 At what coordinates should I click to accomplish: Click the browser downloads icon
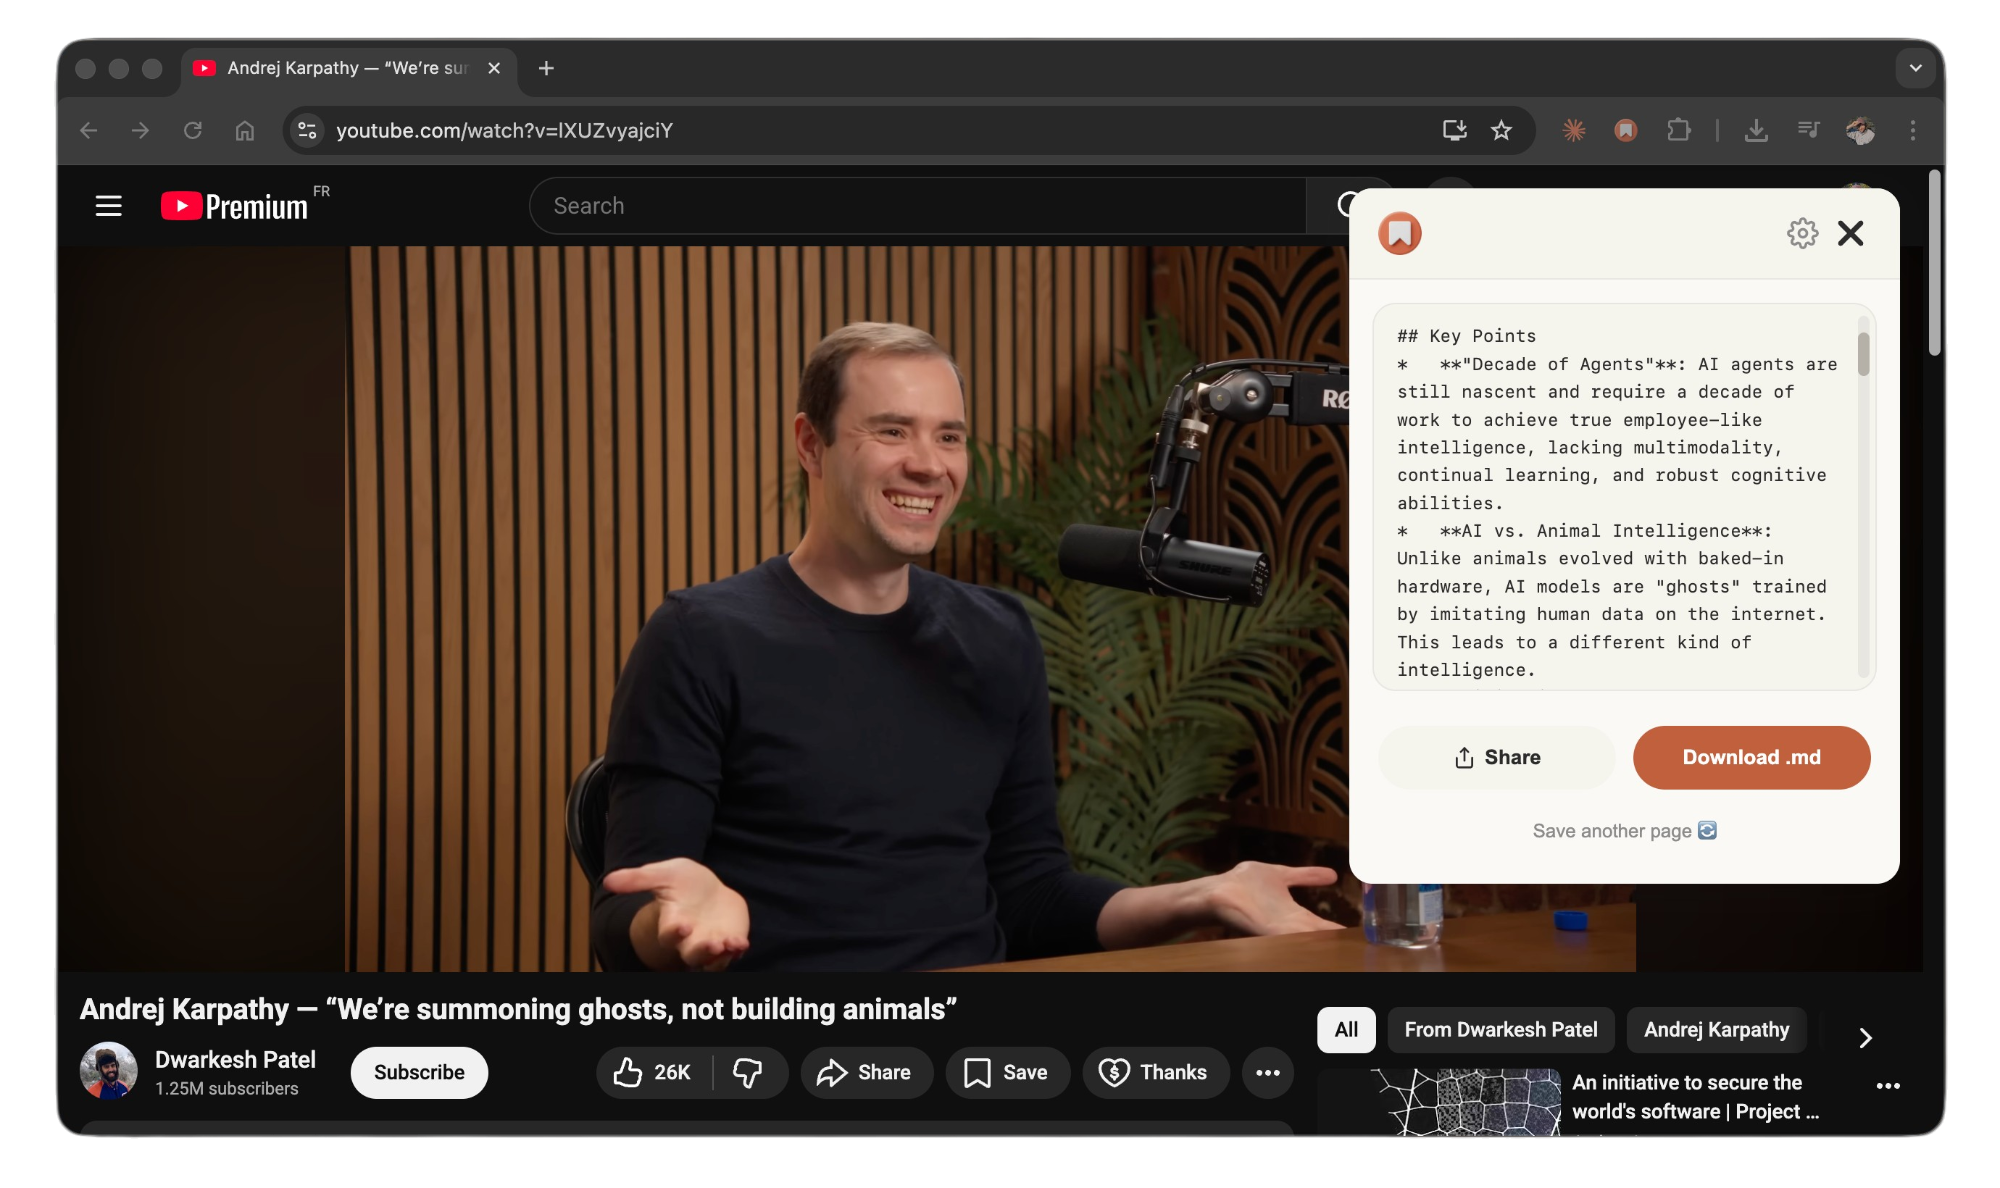tap(1757, 130)
